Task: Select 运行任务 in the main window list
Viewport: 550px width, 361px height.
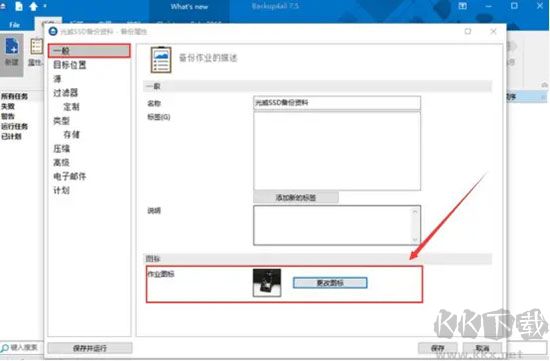Action: (14, 126)
